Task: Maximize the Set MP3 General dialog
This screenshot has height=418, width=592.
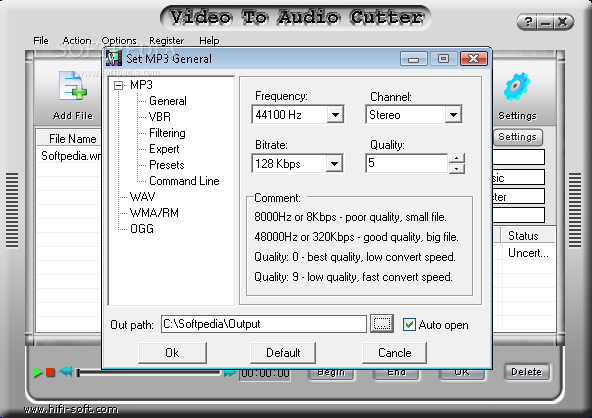Action: [443, 59]
